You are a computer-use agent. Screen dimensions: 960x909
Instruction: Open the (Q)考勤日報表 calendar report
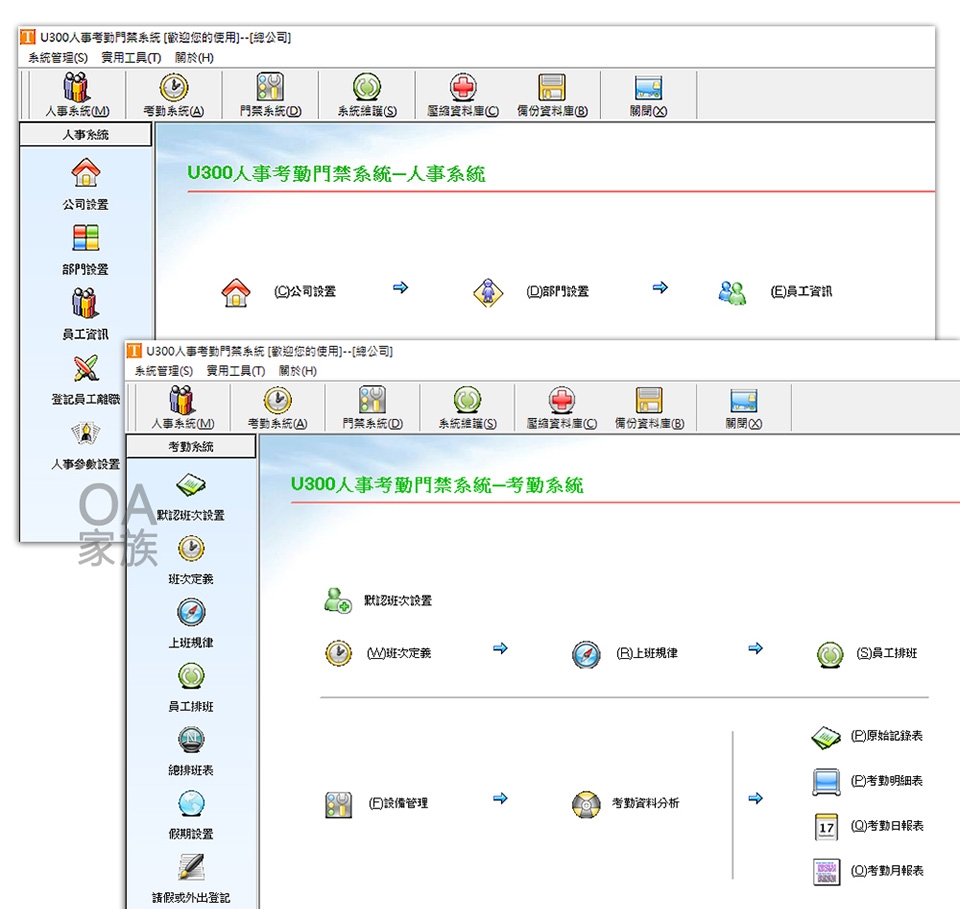886,826
